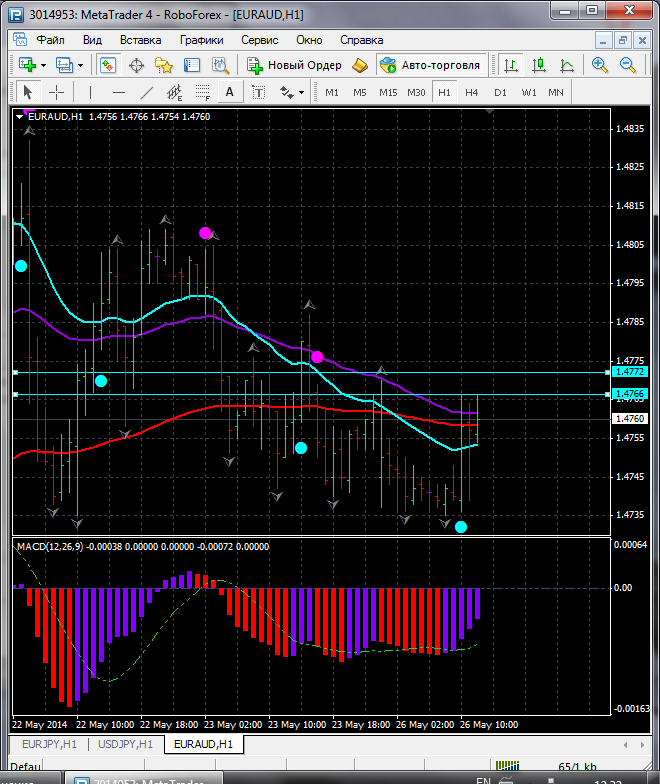Toggle the Авто-торговля auto-trading button

click(x=430, y=65)
